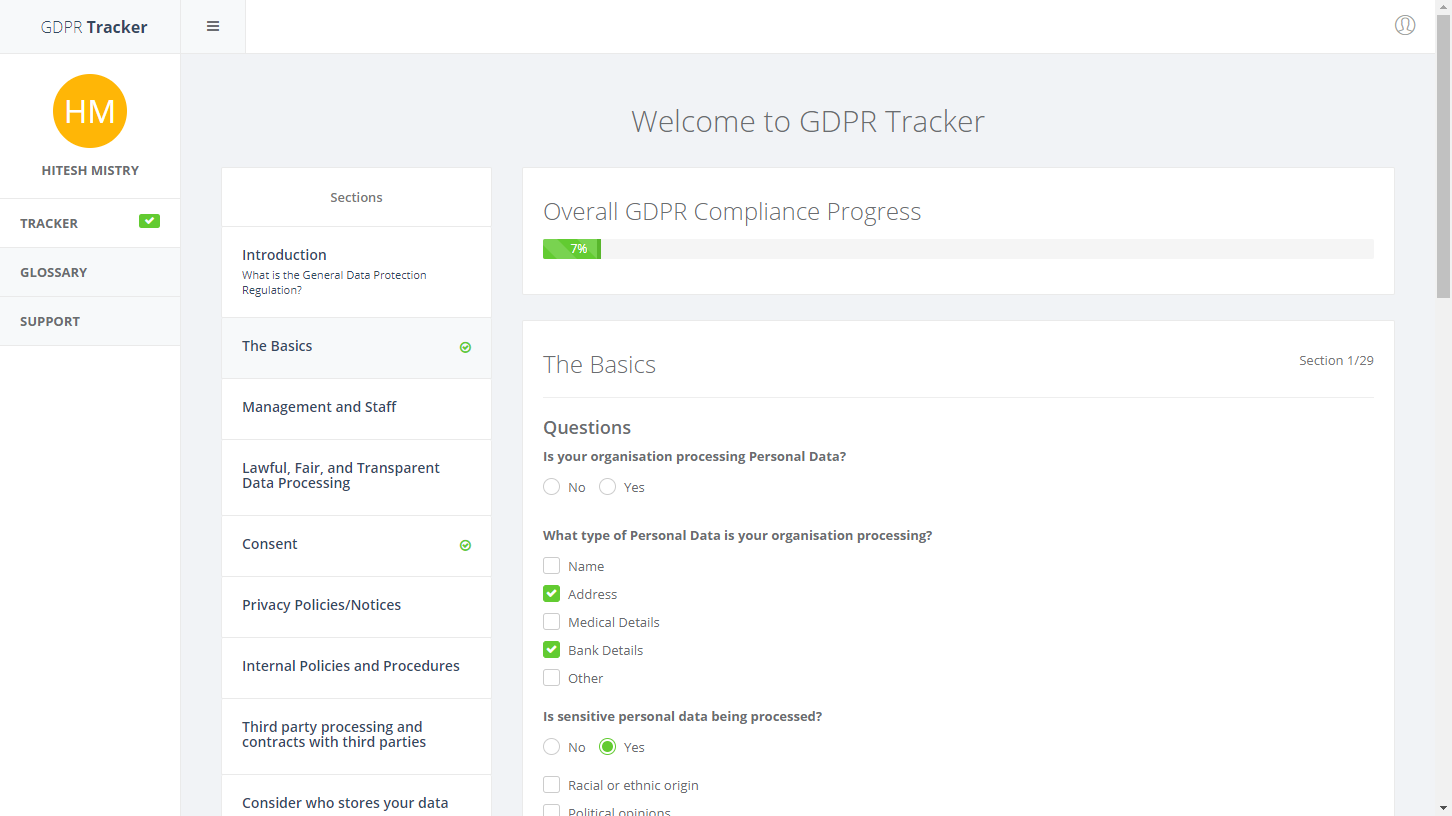The width and height of the screenshot is (1452, 816).
Task: Uncheck the Bank Details checkbox
Action: (551, 649)
